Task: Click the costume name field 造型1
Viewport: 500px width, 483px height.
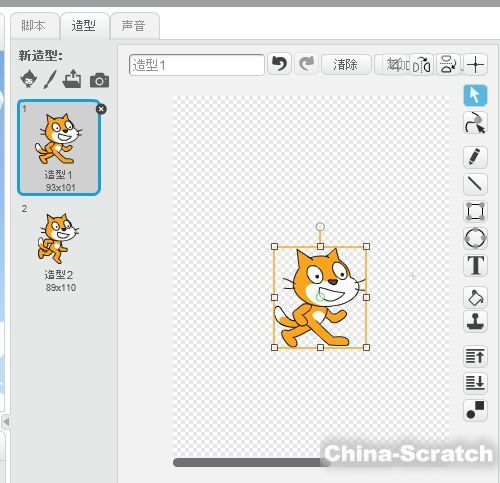Action: pos(197,65)
